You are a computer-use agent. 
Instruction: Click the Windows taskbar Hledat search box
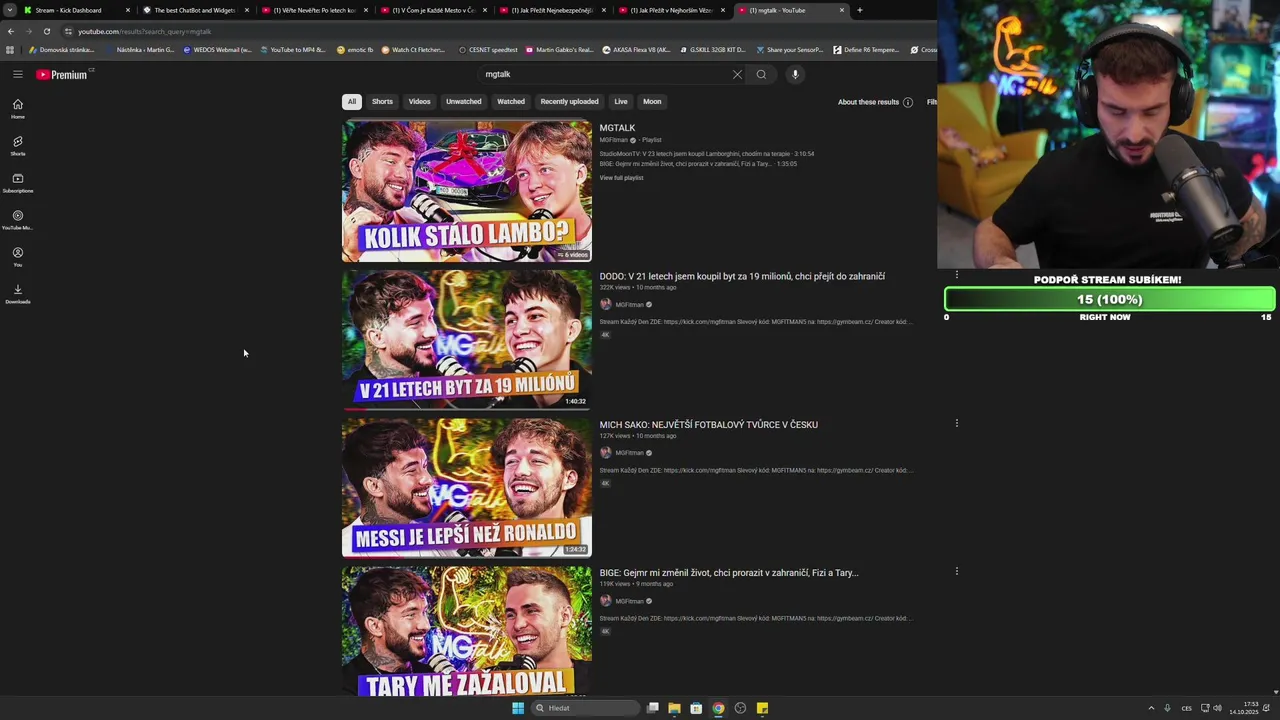click(585, 708)
